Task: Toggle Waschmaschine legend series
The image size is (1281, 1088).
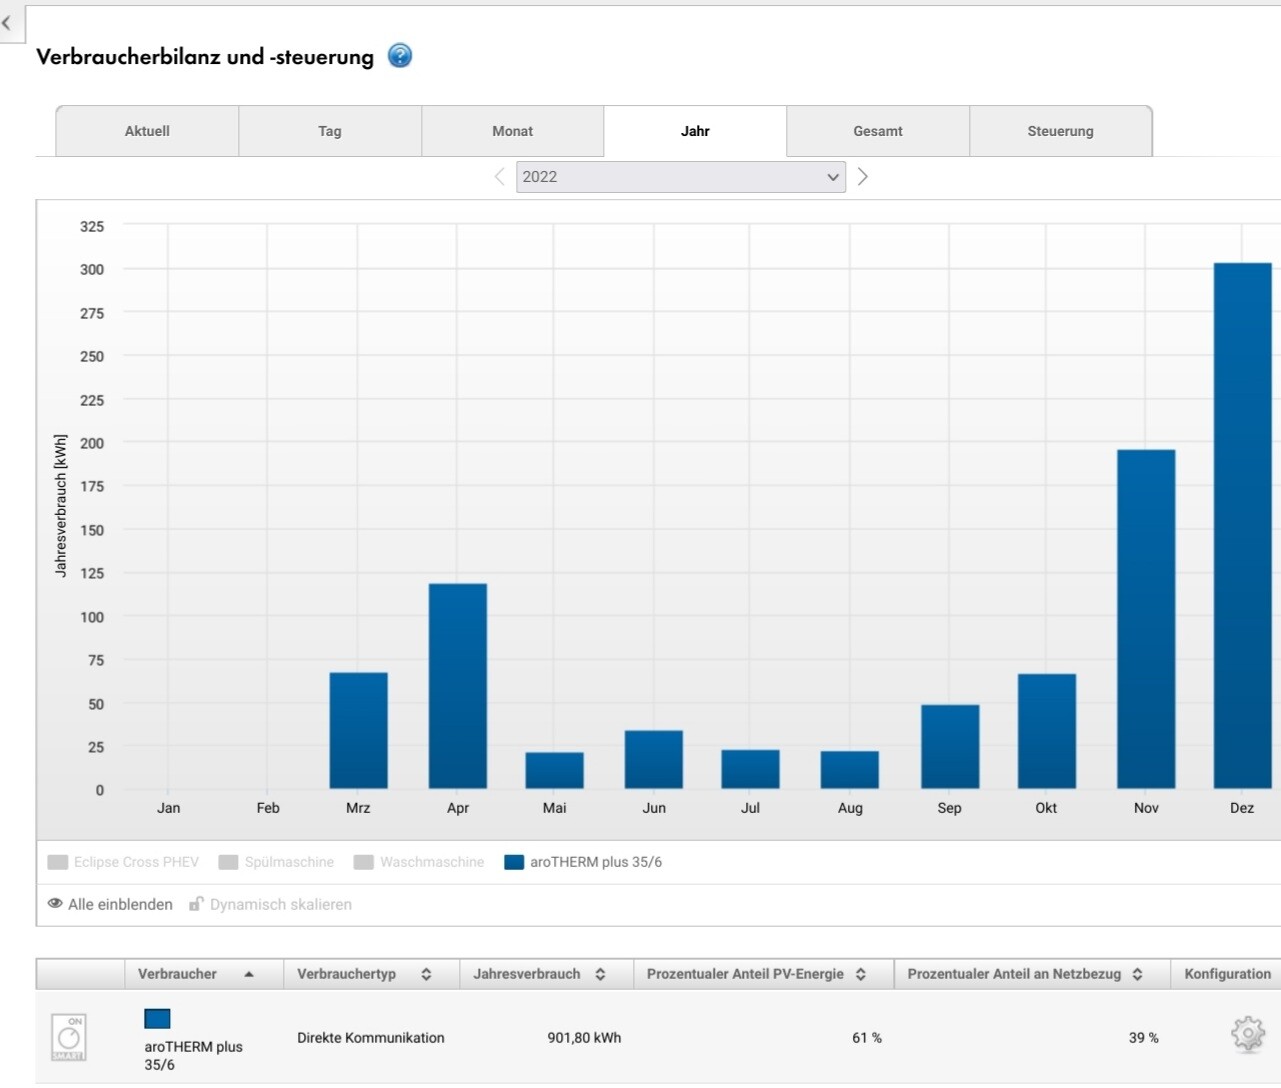Action: [418, 862]
